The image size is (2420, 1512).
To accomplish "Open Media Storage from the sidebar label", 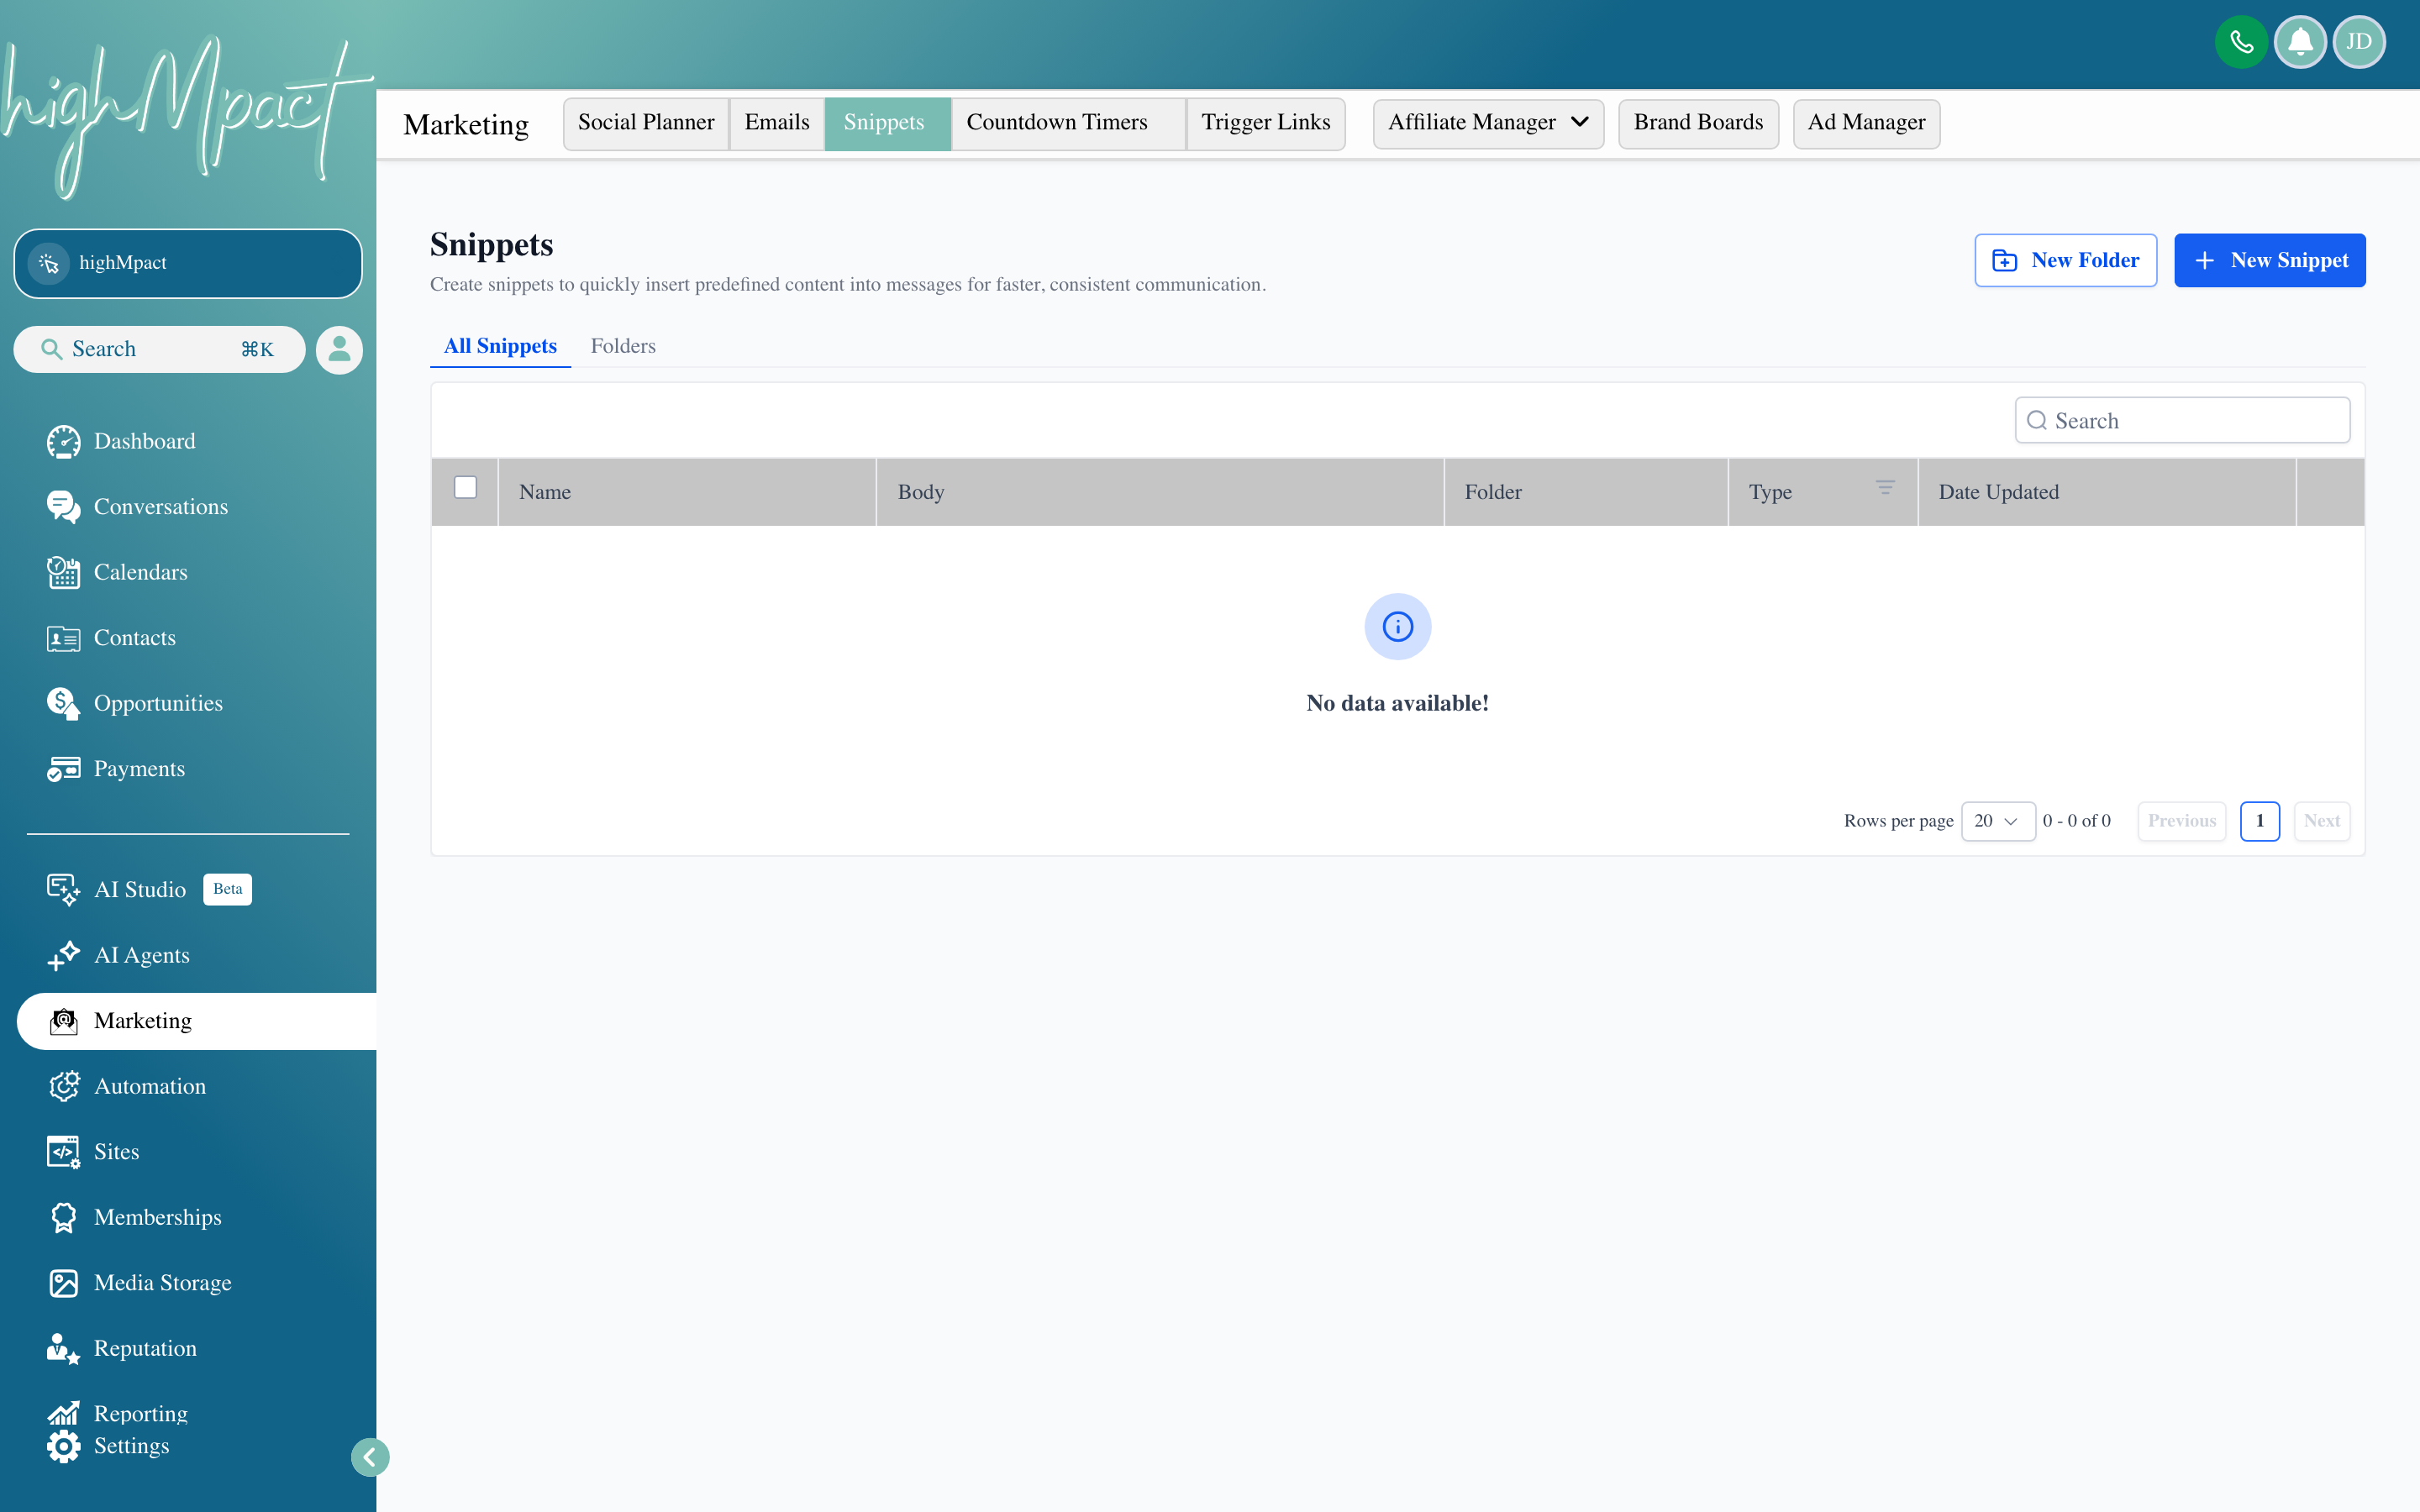I will pyautogui.click(x=162, y=1283).
